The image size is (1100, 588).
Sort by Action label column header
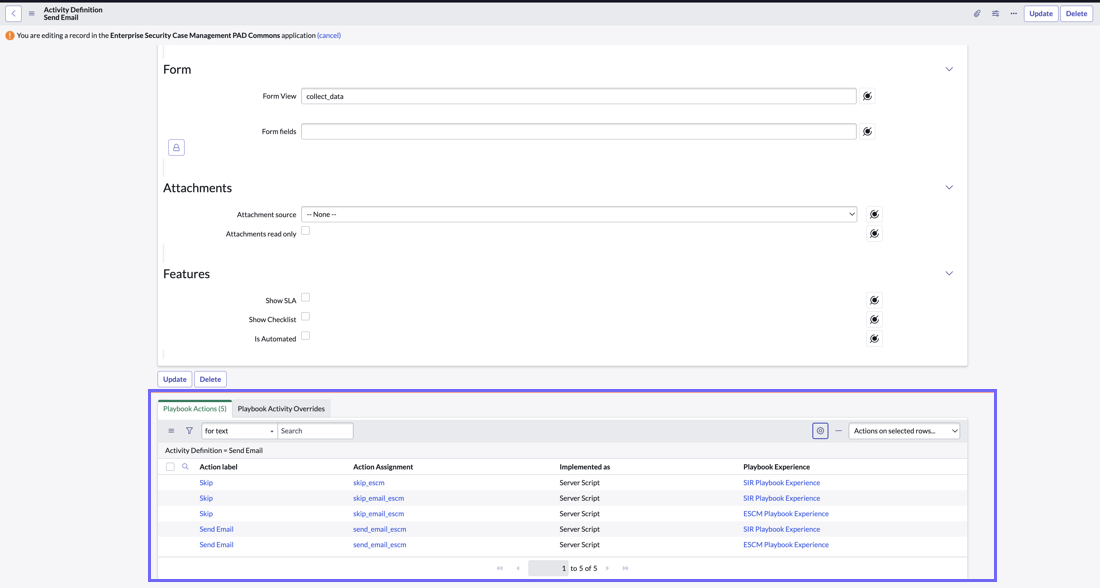pyautogui.click(x=218, y=467)
